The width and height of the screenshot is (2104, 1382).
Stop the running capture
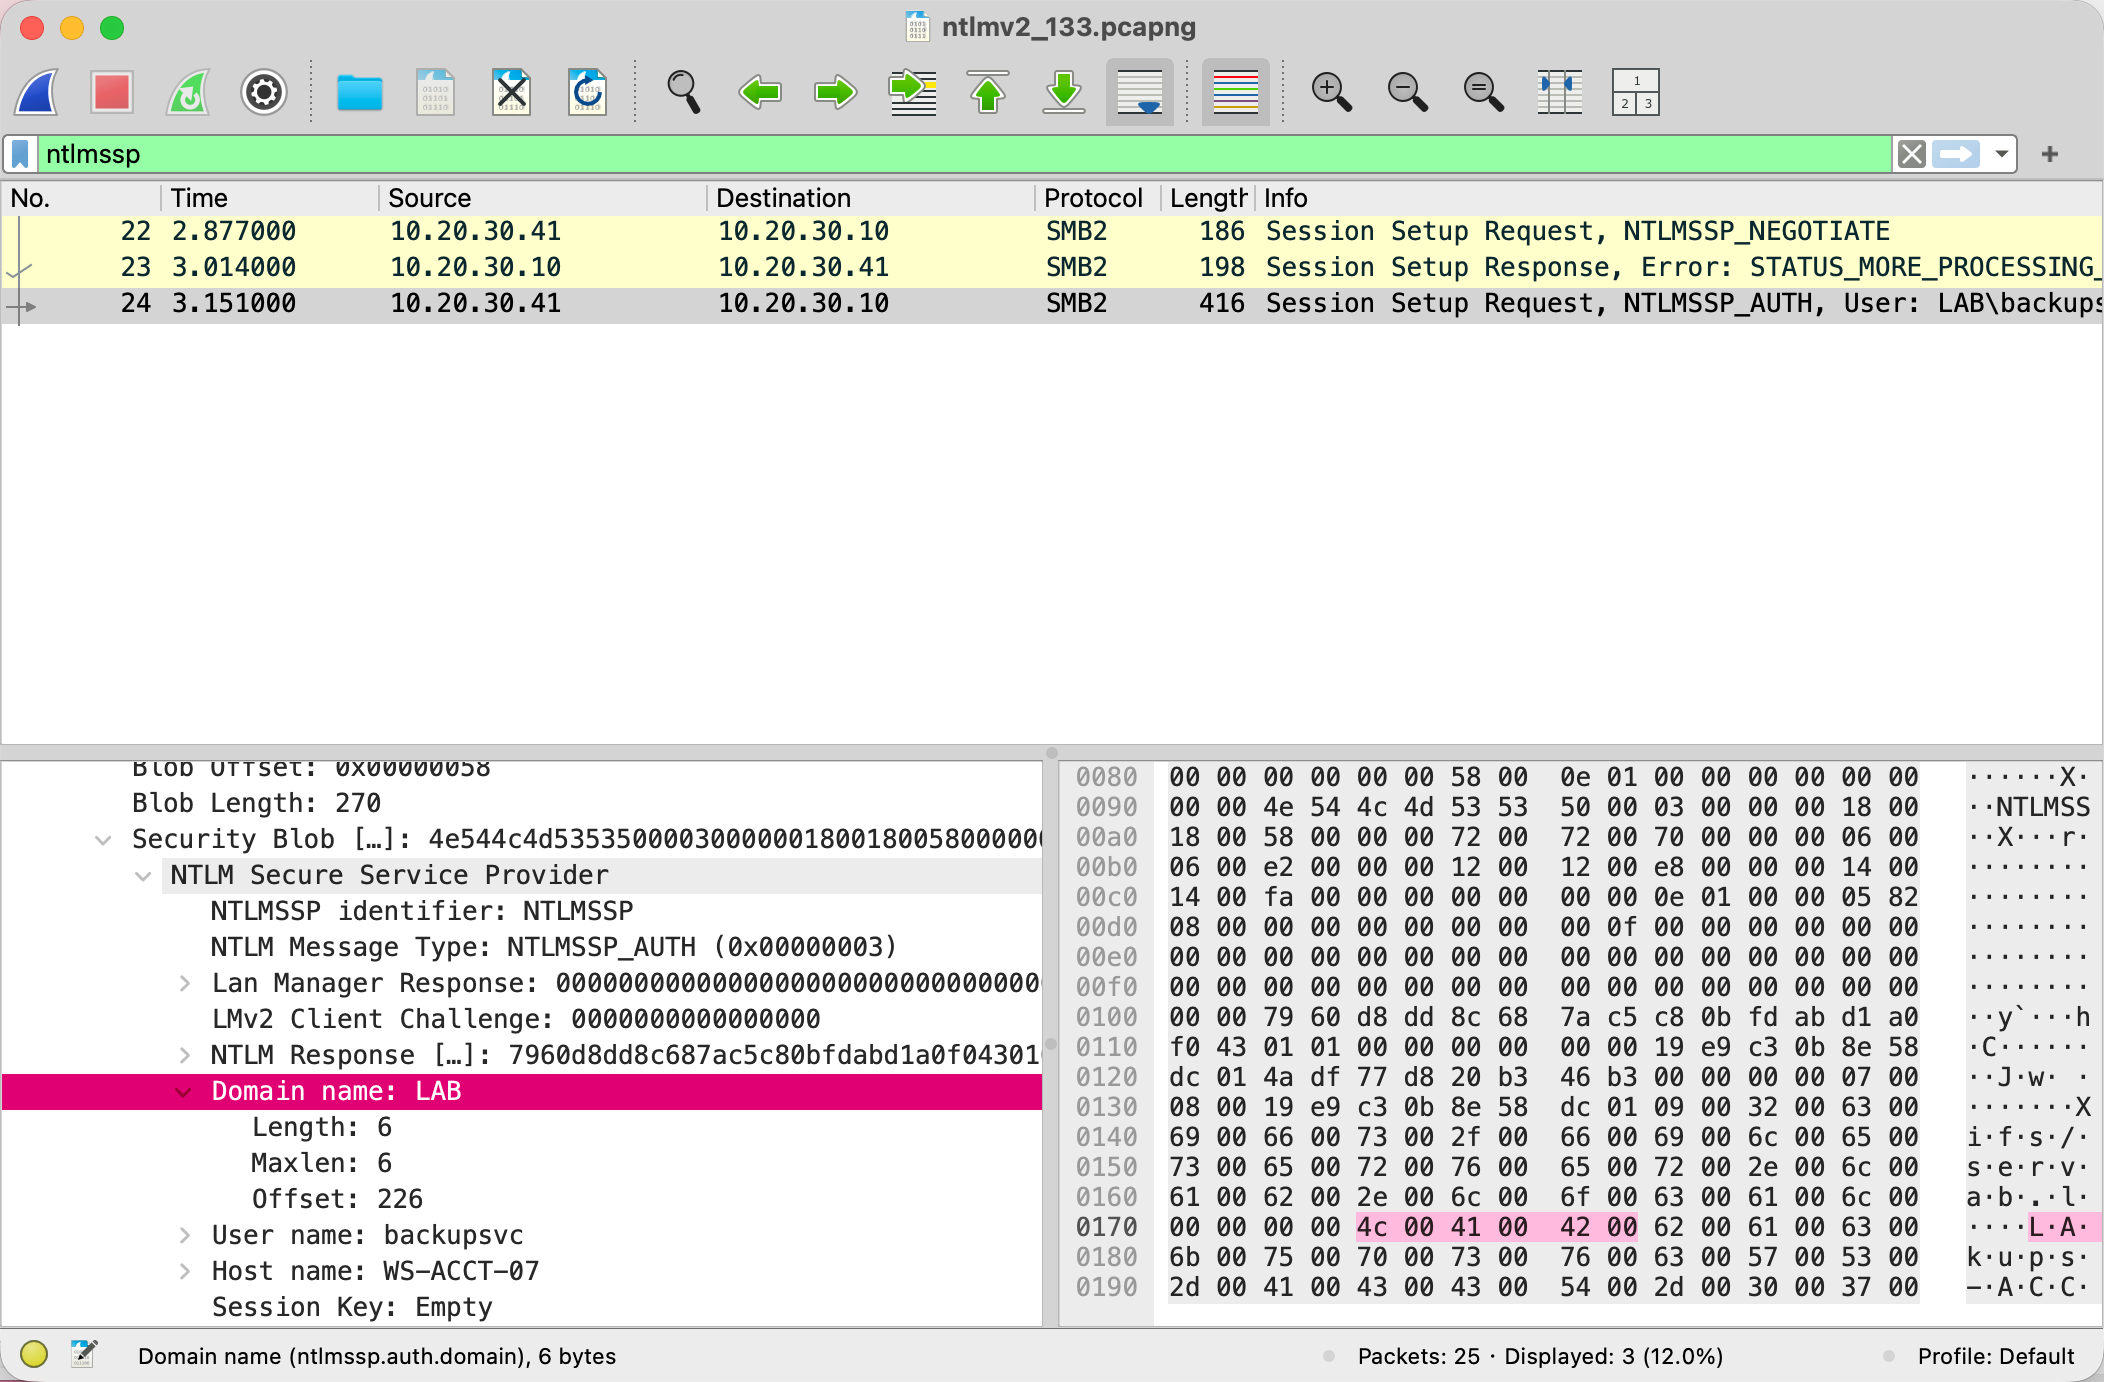[112, 93]
